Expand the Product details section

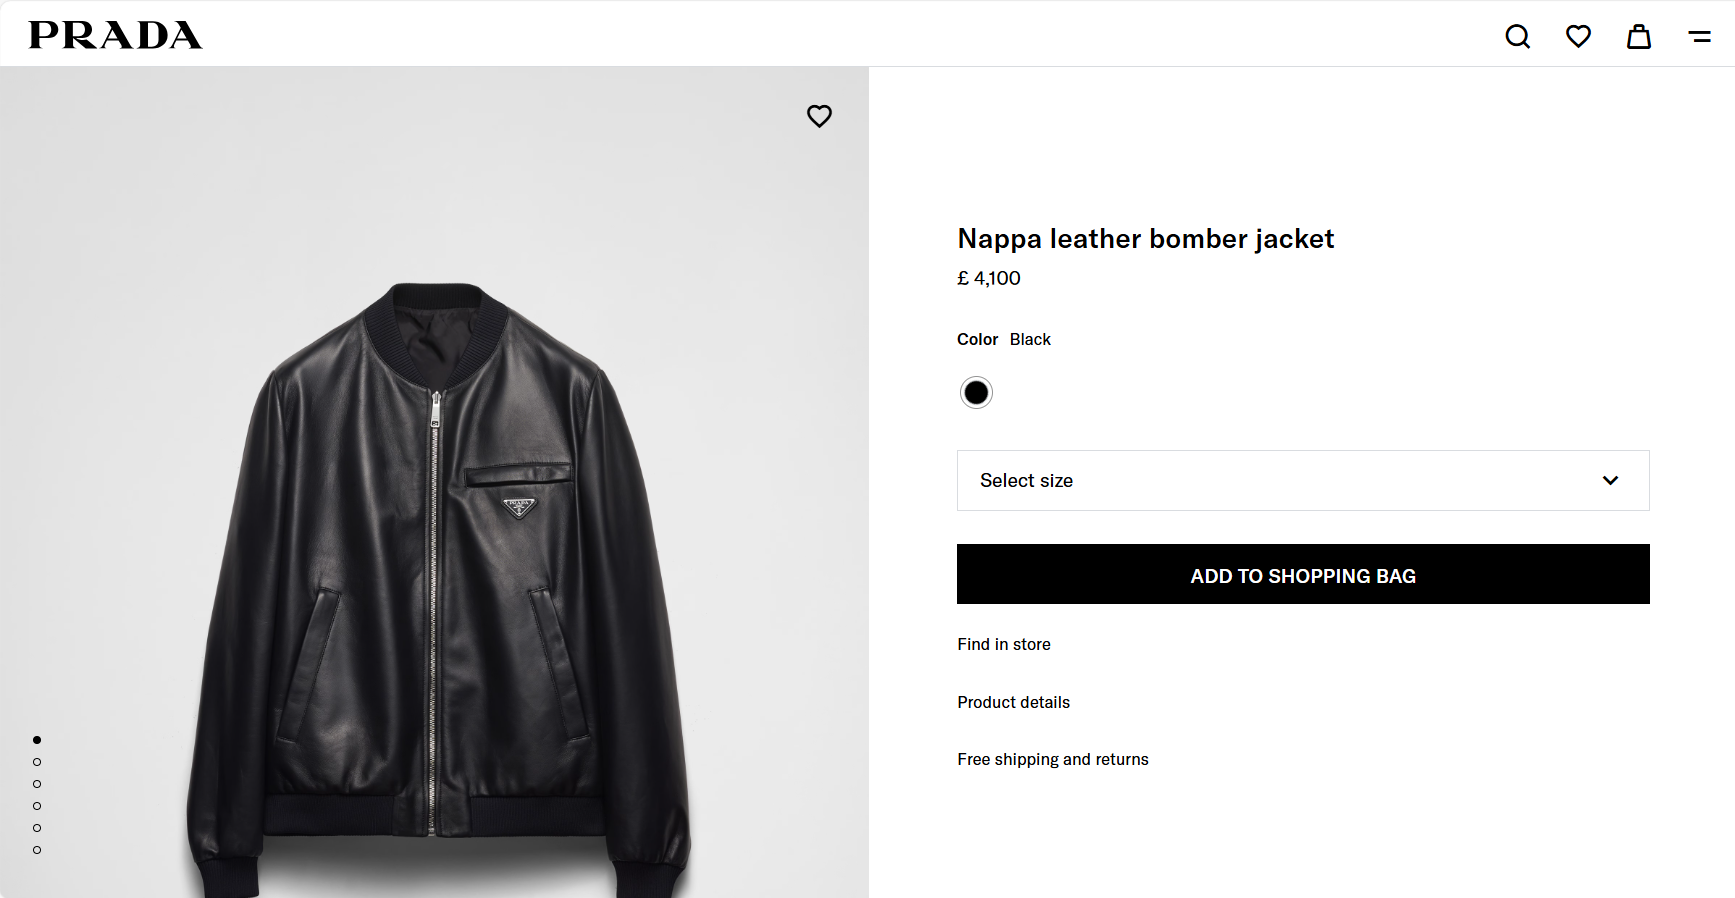[1013, 702]
